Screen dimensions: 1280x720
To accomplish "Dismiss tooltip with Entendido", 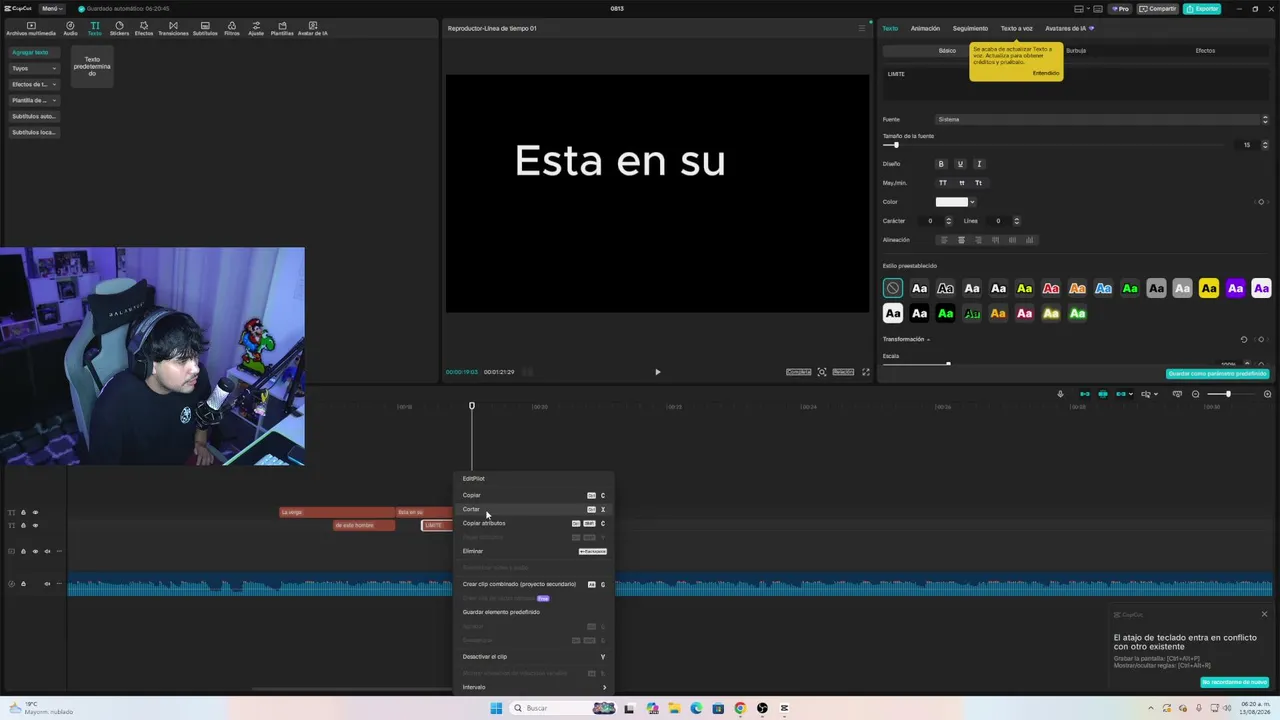I will point(1046,73).
